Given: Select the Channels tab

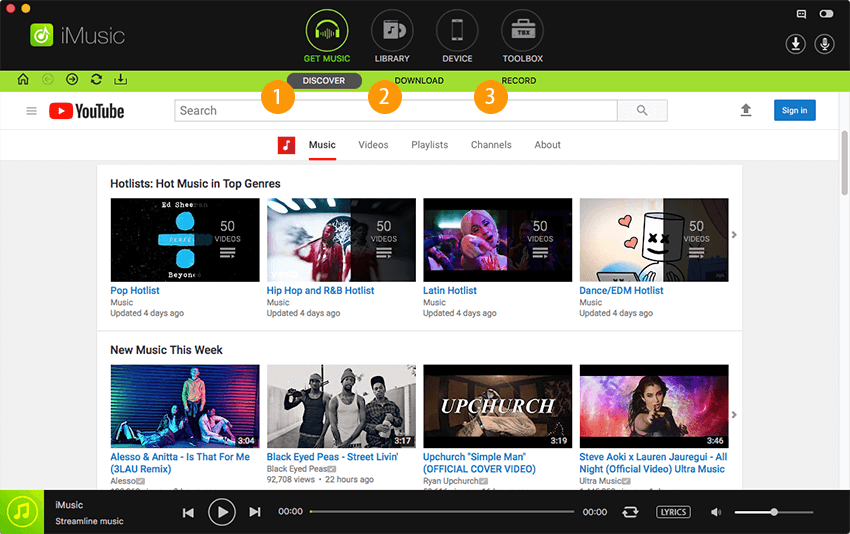Looking at the screenshot, I should pos(491,145).
